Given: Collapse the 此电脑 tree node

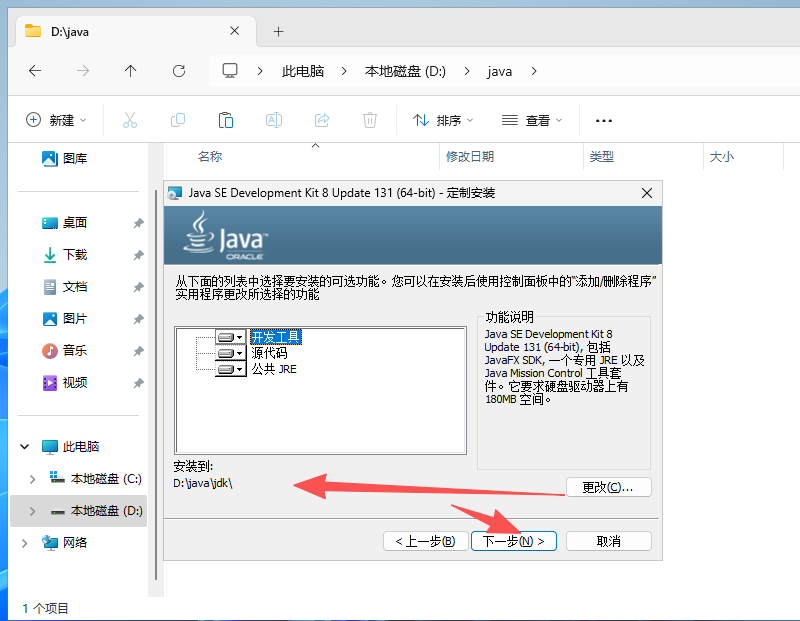Looking at the screenshot, I should (24, 447).
